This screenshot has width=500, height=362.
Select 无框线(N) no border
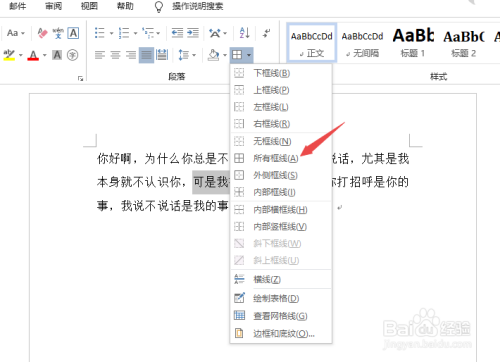click(281, 141)
